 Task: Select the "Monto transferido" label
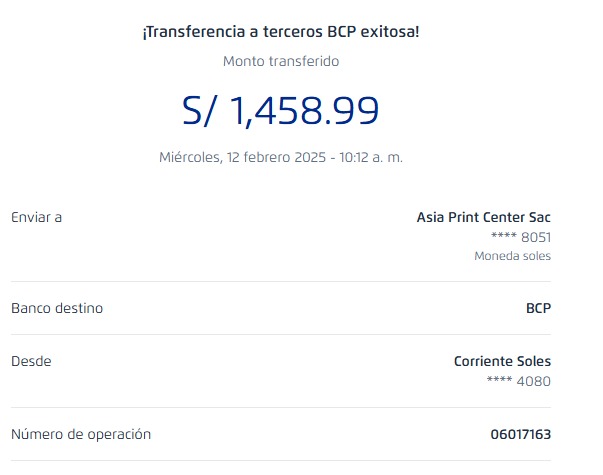tap(281, 61)
